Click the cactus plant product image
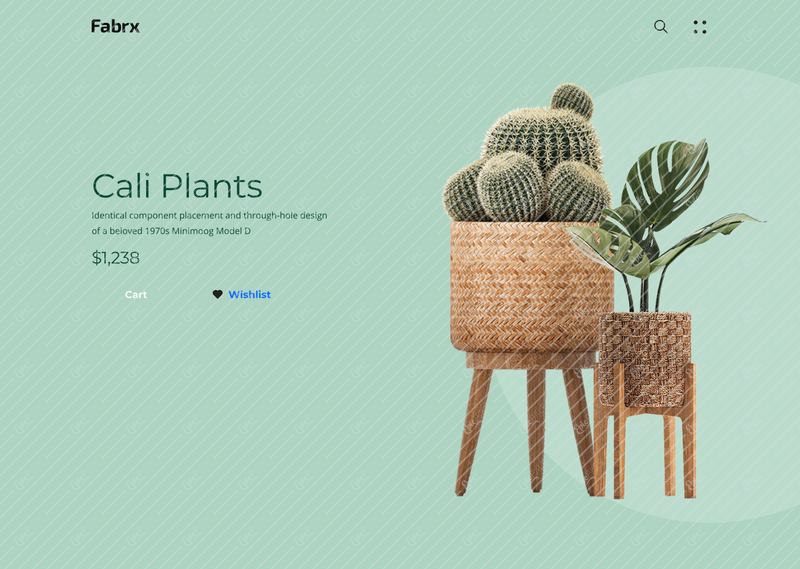Screen dimensions: 800x569 click(x=529, y=290)
